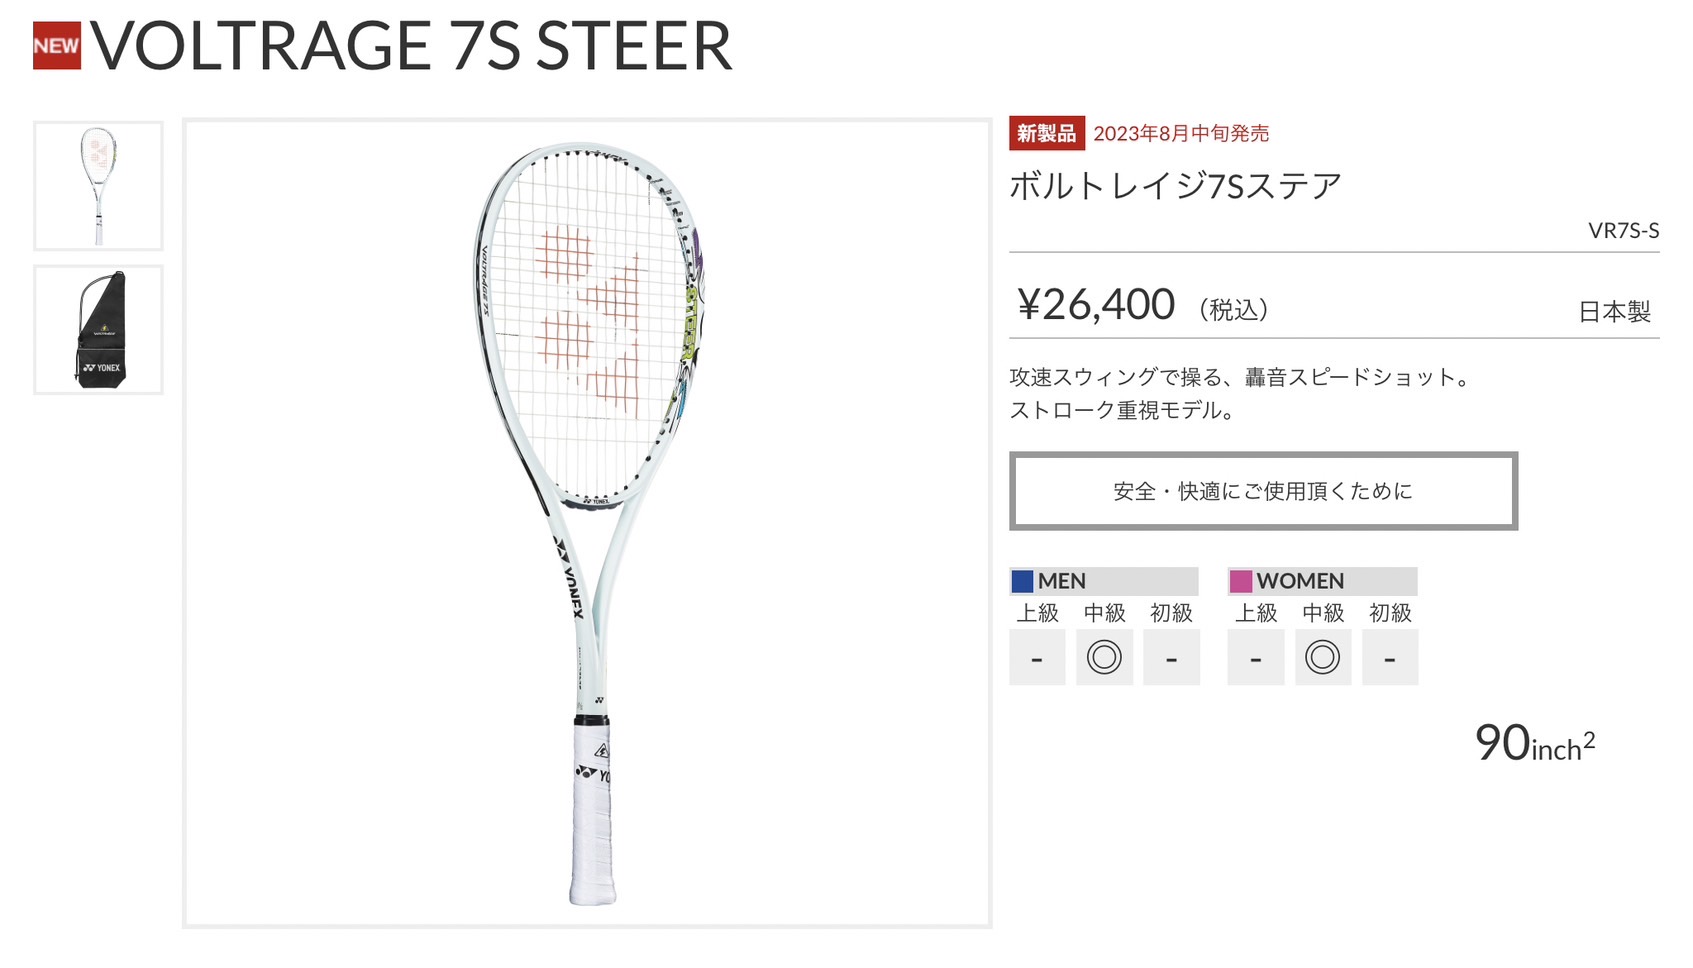Image resolution: width=1693 pixels, height=968 pixels.
Task: Click the 新製品 red label
Action: pyautogui.click(x=1047, y=134)
